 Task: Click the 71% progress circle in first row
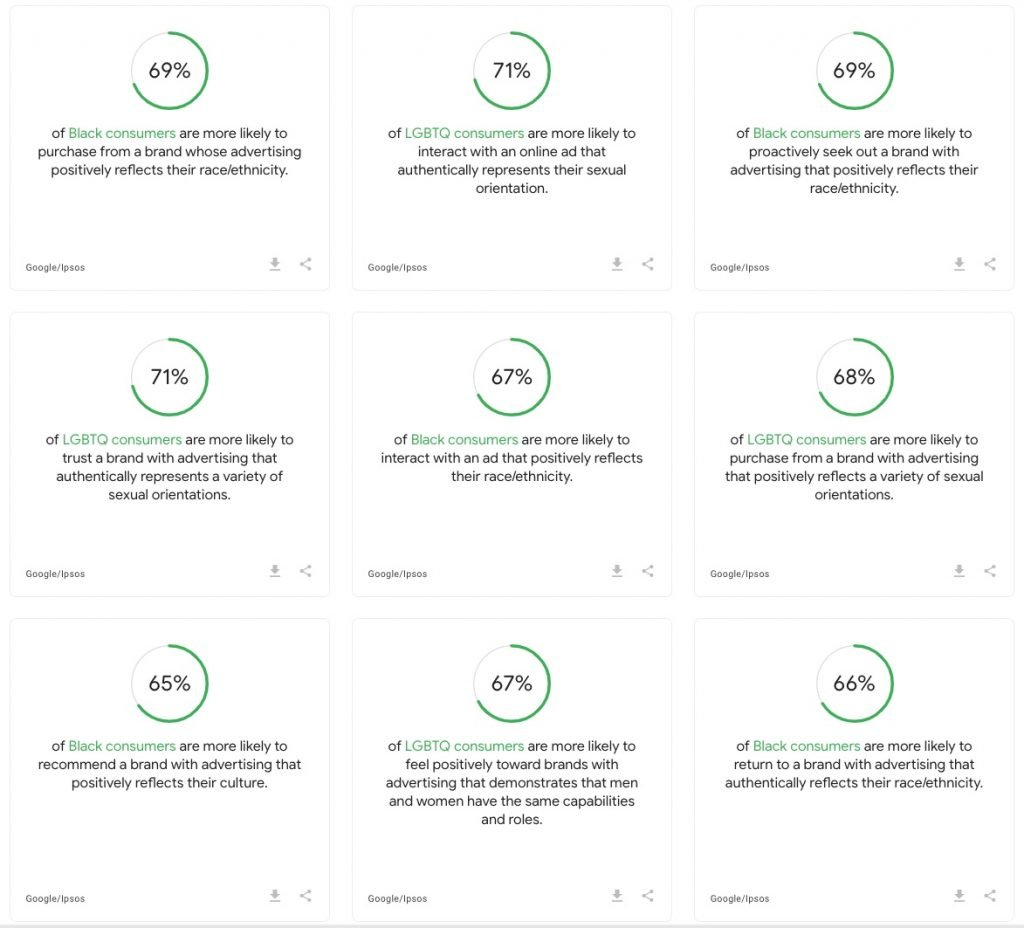[x=512, y=71]
